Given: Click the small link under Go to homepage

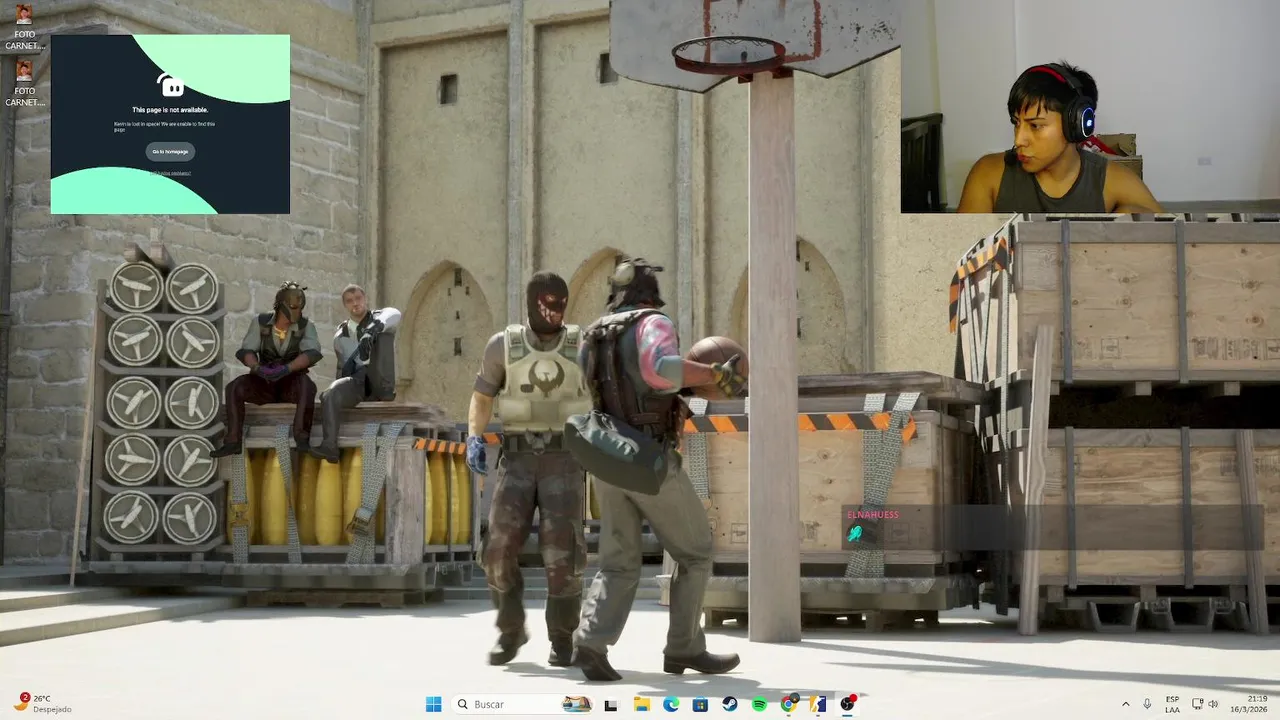Looking at the screenshot, I should 170,173.
